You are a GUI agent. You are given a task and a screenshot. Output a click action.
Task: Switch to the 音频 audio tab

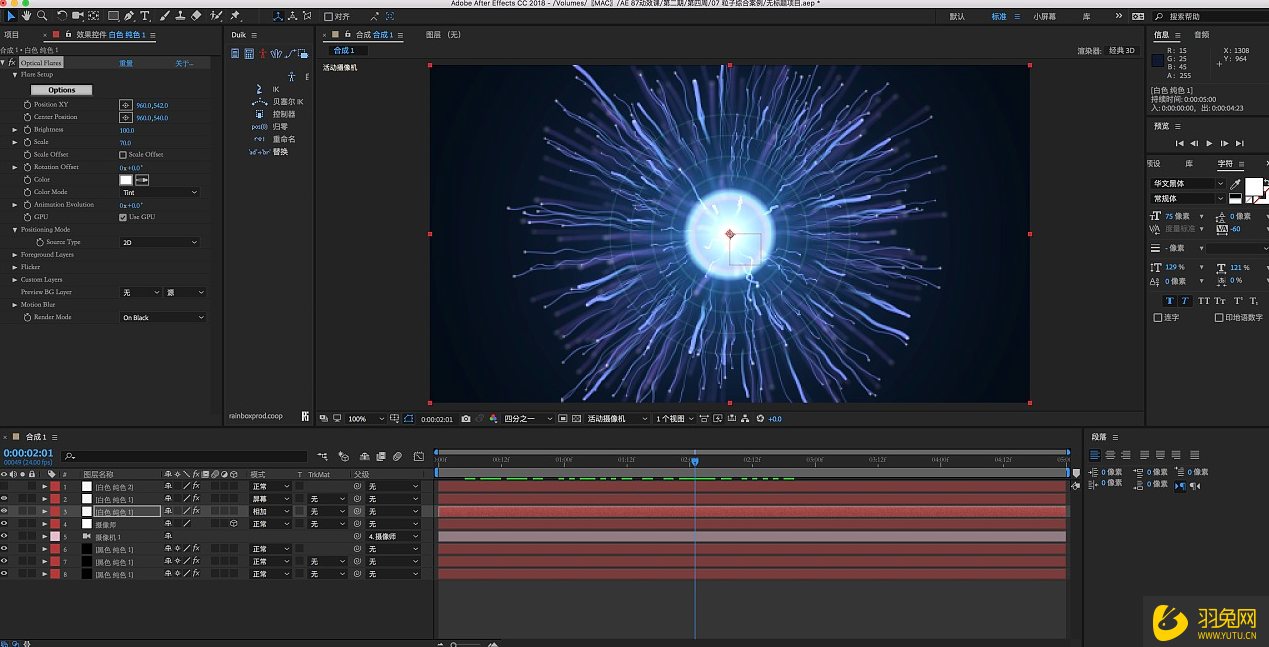[1202, 35]
